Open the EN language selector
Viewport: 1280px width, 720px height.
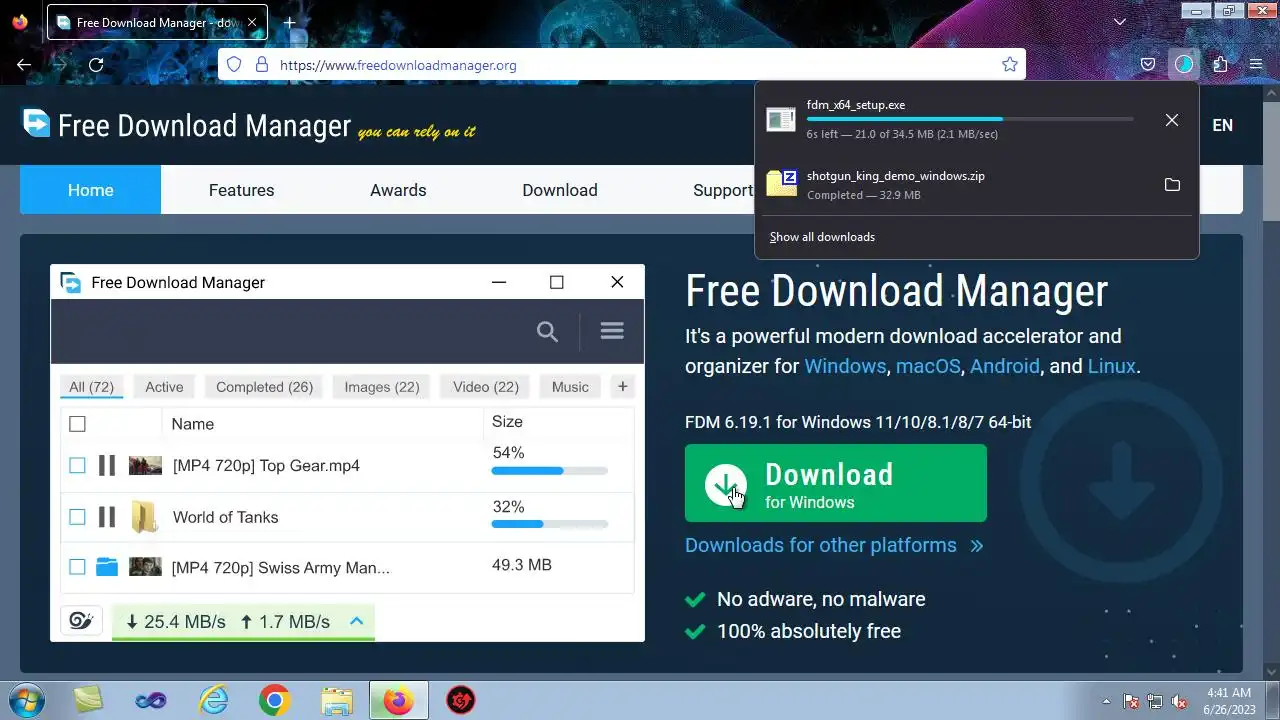tap(1222, 125)
